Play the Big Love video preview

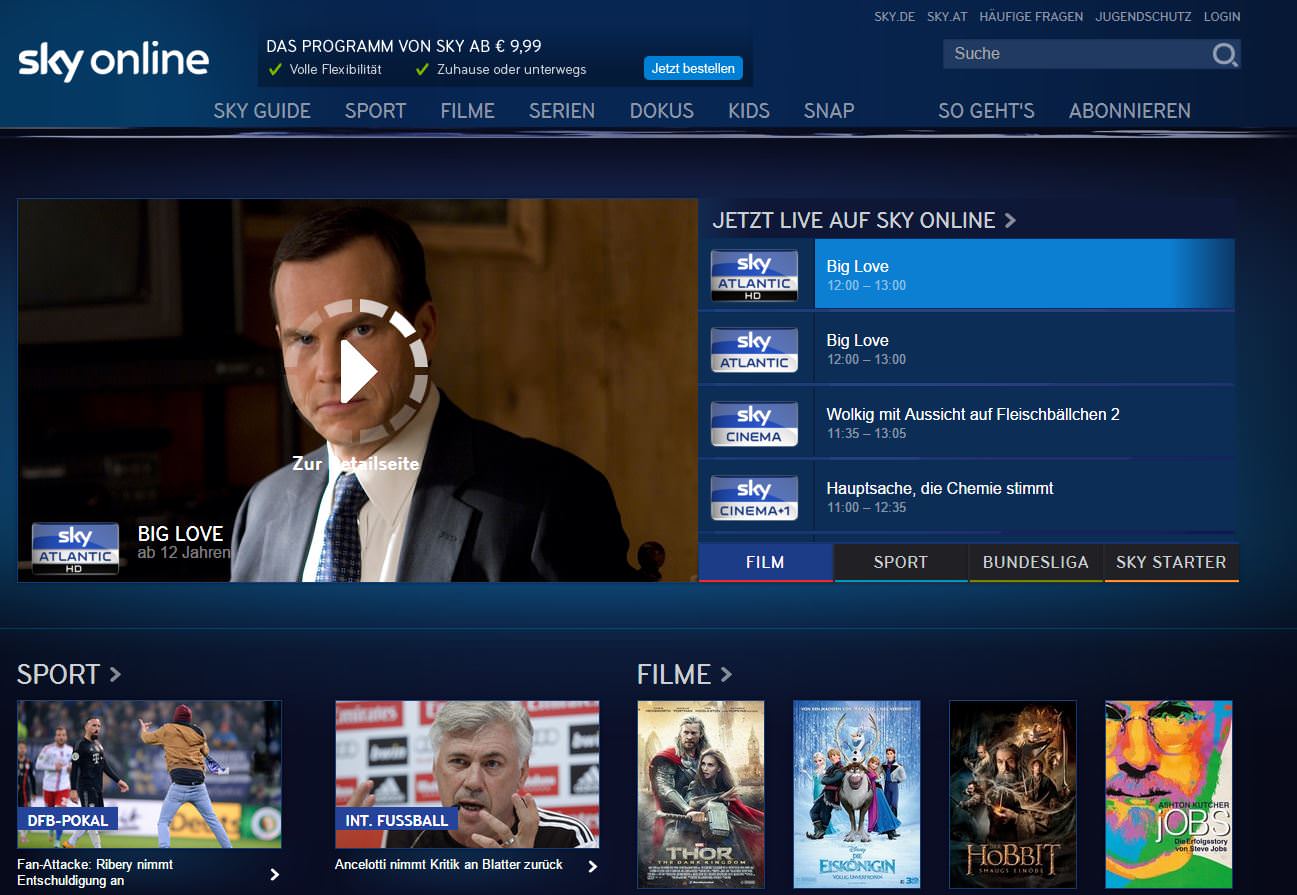click(x=357, y=371)
